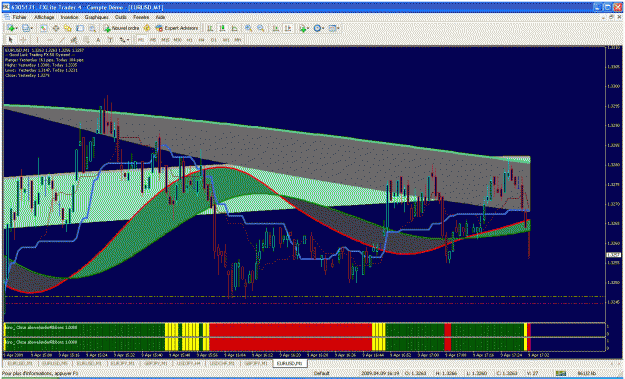Image resolution: width=625 pixels, height=379 pixels.
Task: Select the Fibonacci Retracement tool
Action: [85, 39]
